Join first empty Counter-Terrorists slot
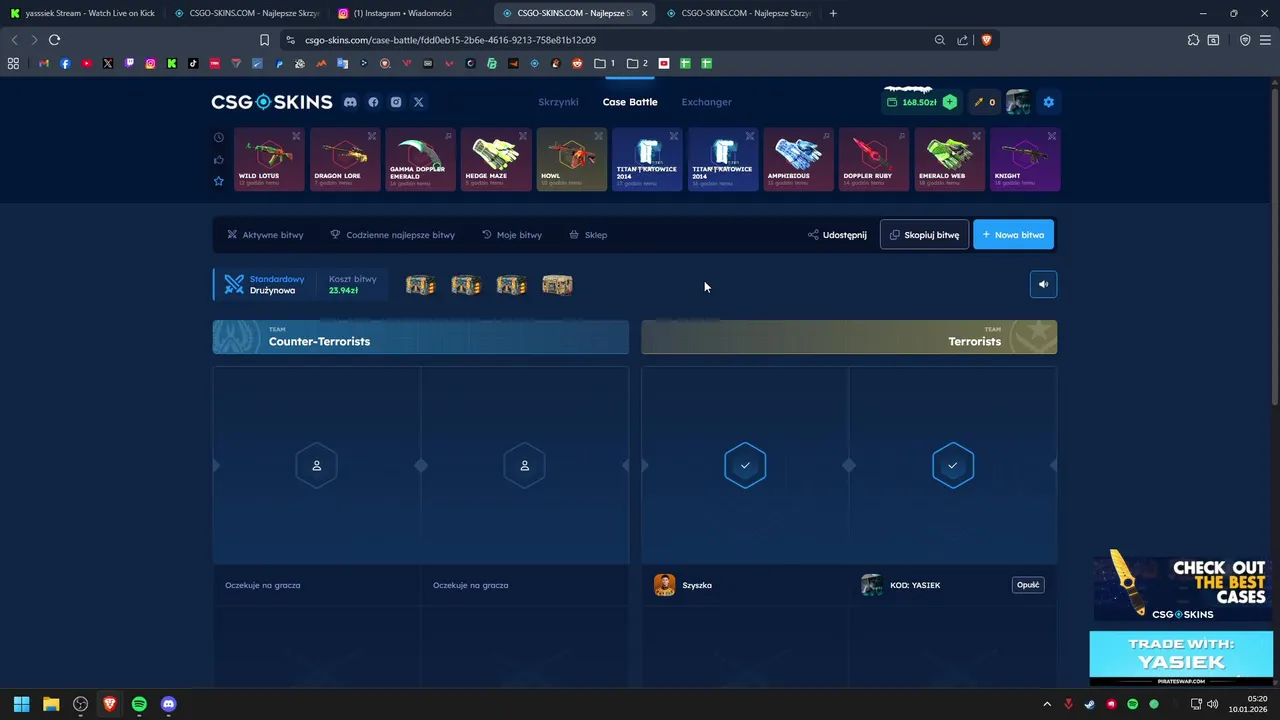Screen dimensions: 1280x720 316,465
